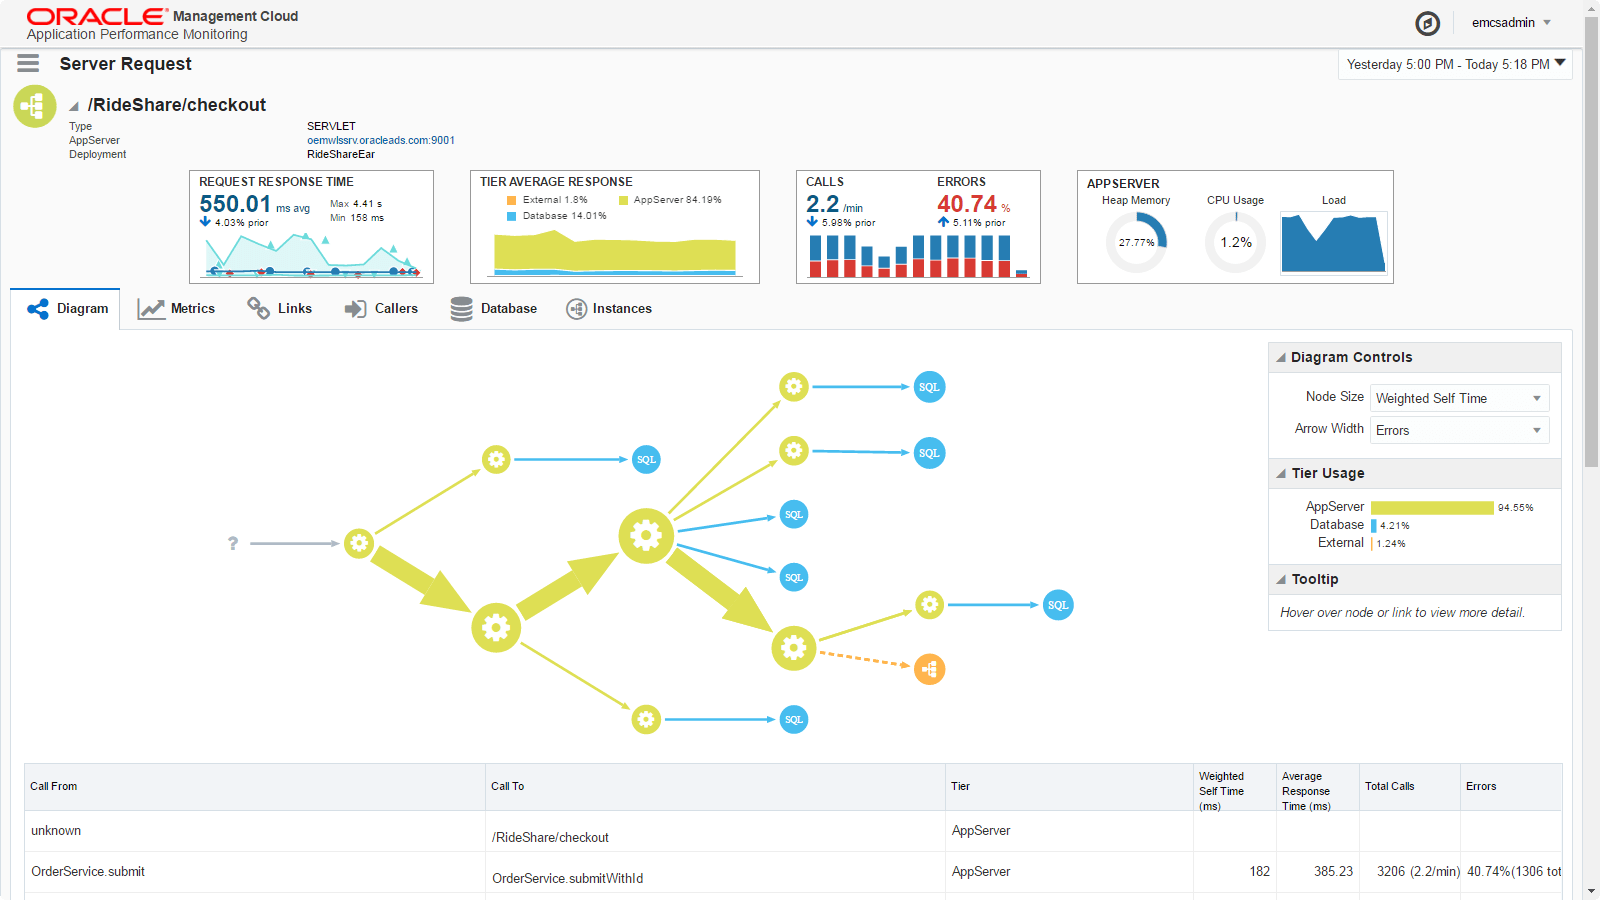The width and height of the screenshot is (1600, 900).
Task: Open the oemwlssrv.oracleads.com:9001 AppServer link
Action: [x=381, y=140]
